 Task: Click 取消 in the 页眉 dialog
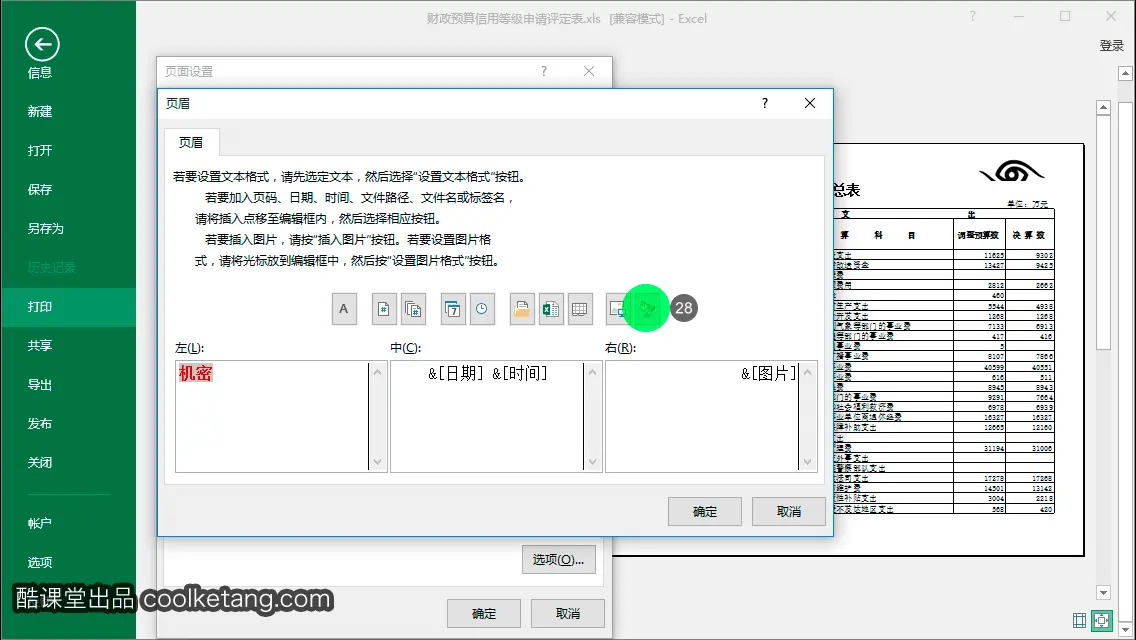pyautogui.click(x=789, y=512)
